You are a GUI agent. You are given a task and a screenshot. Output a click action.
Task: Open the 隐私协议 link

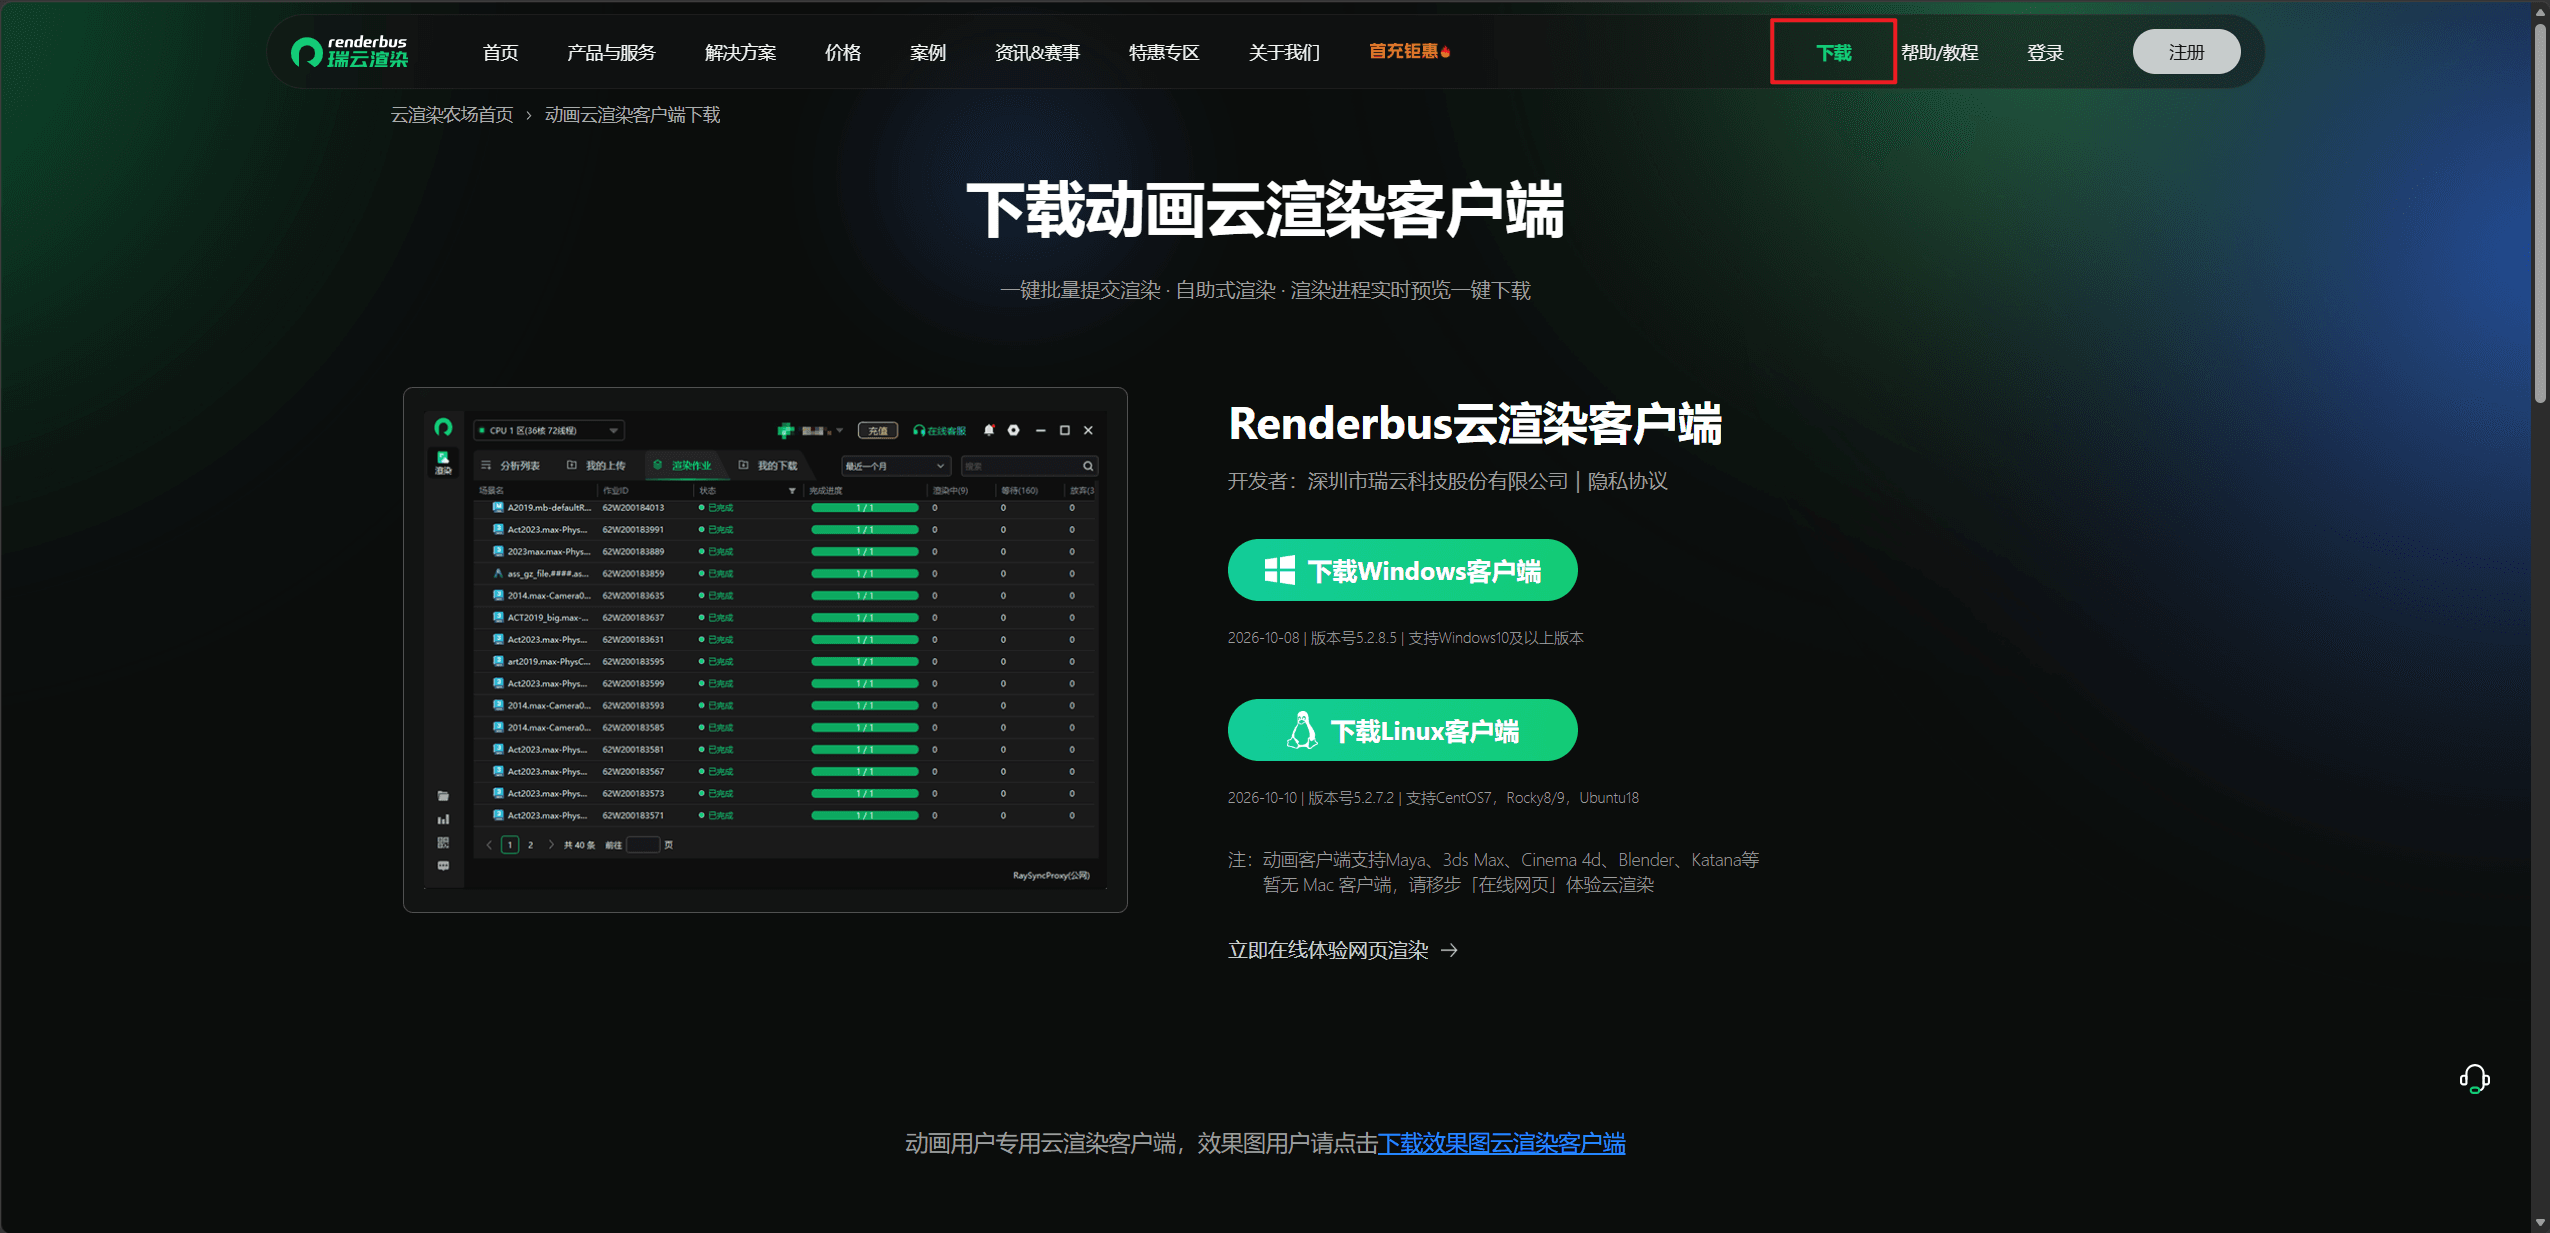(x=1627, y=481)
